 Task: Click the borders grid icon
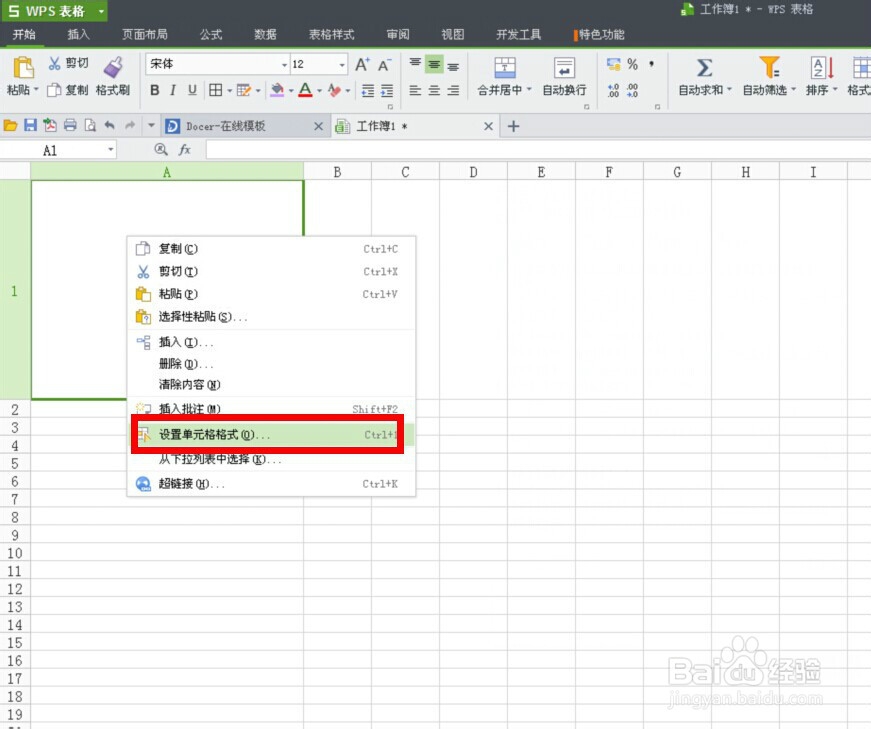pos(216,90)
